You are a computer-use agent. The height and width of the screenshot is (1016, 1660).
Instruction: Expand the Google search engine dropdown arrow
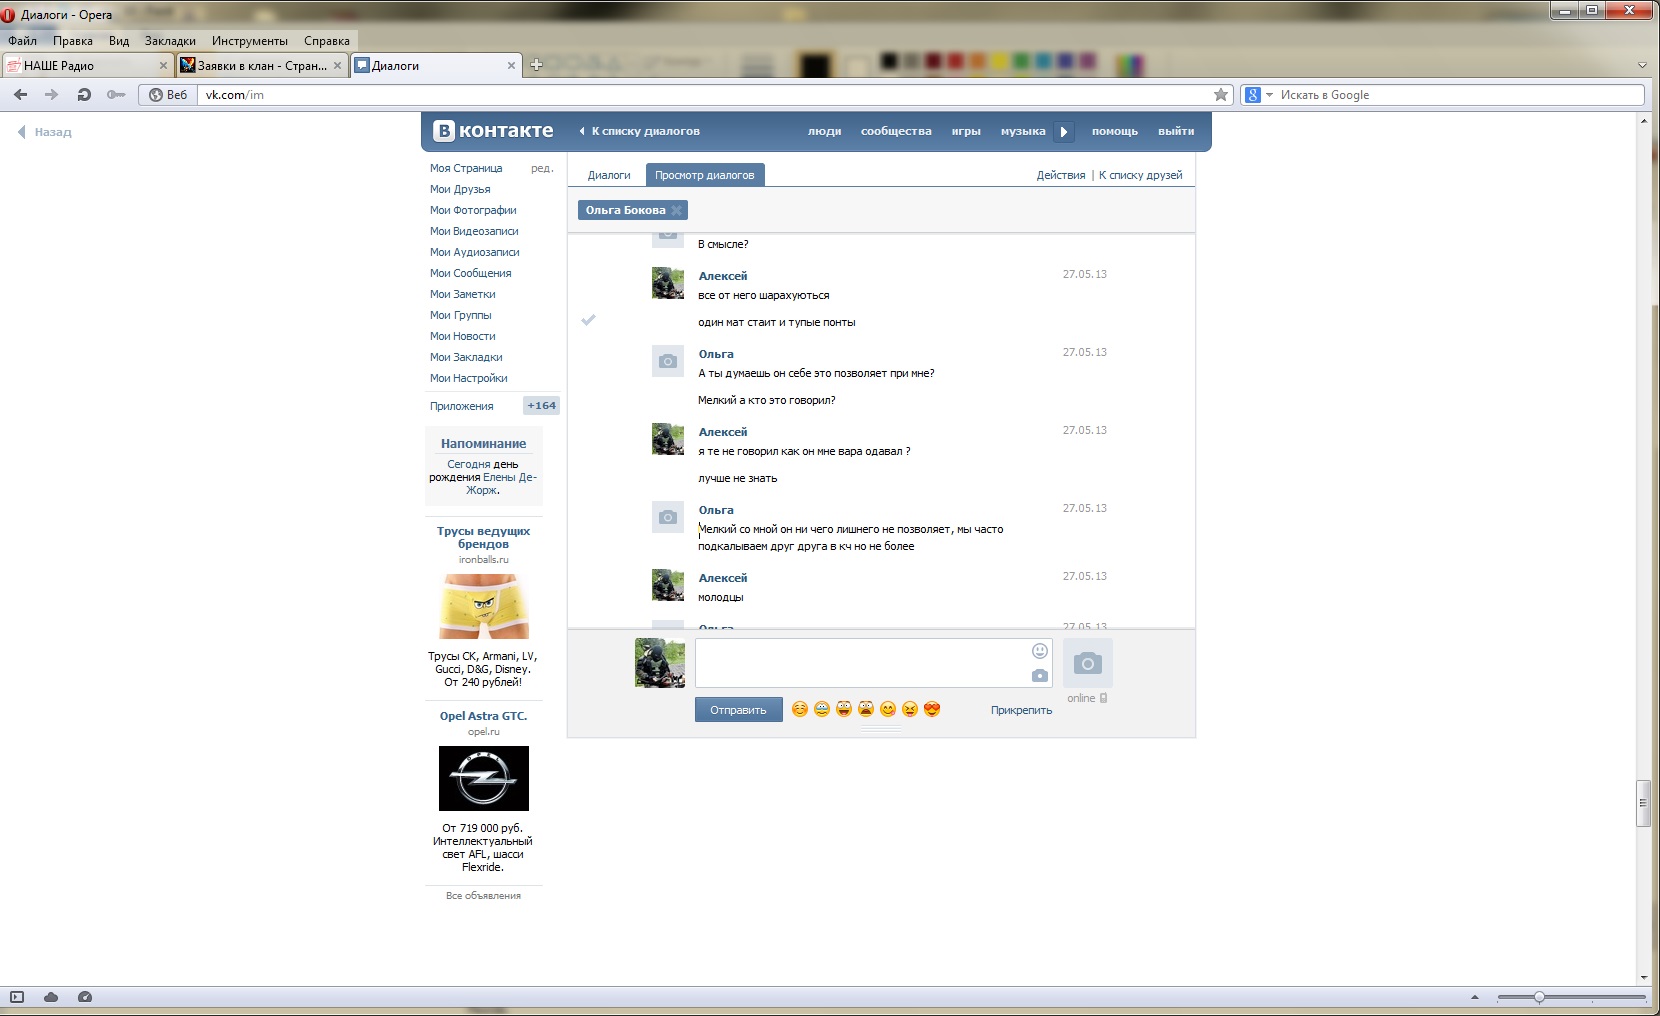1270,95
